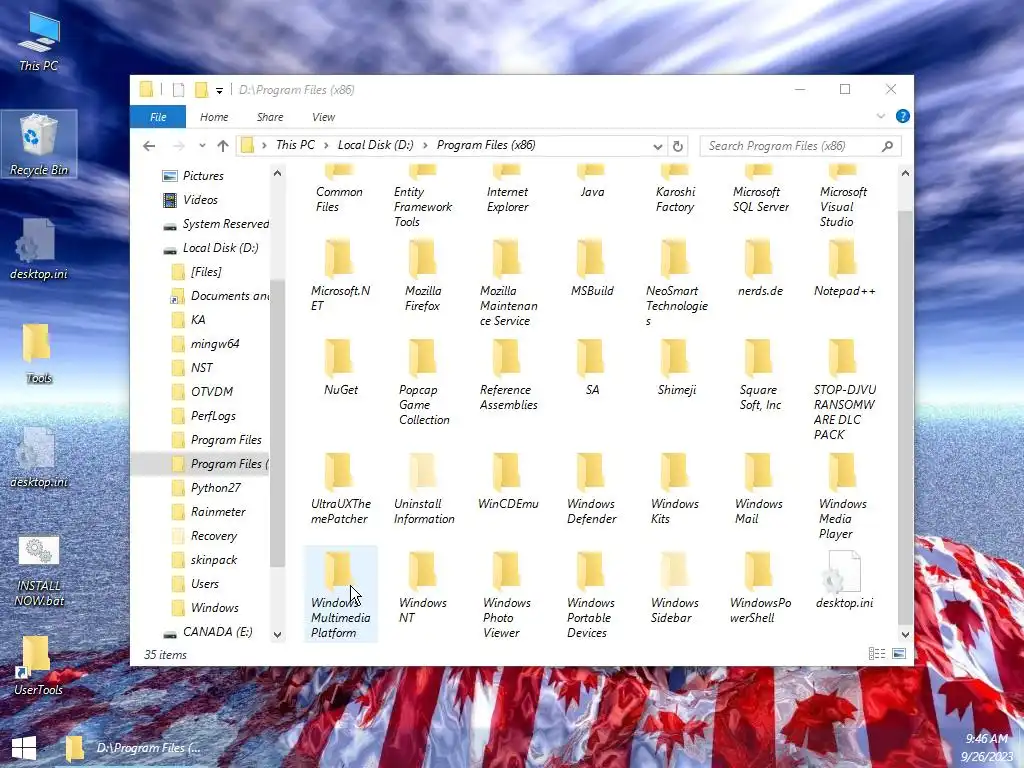The width and height of the screenshot is (1024, 768).
Task: Open the Recycle Bin desktop icon
Action: coord(39,144)
